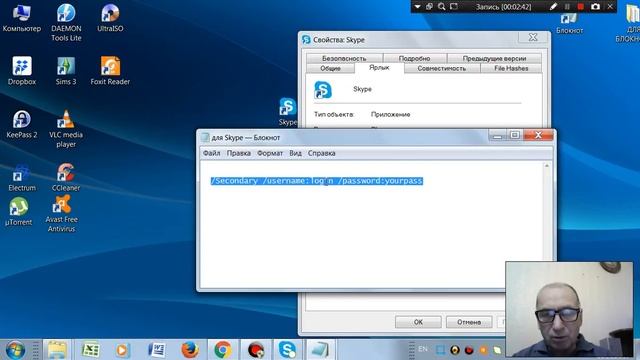Screen dimensions: 640x360
Task: Select the UltraISO desktop shortcut
Action: click(x=110, y=18)
